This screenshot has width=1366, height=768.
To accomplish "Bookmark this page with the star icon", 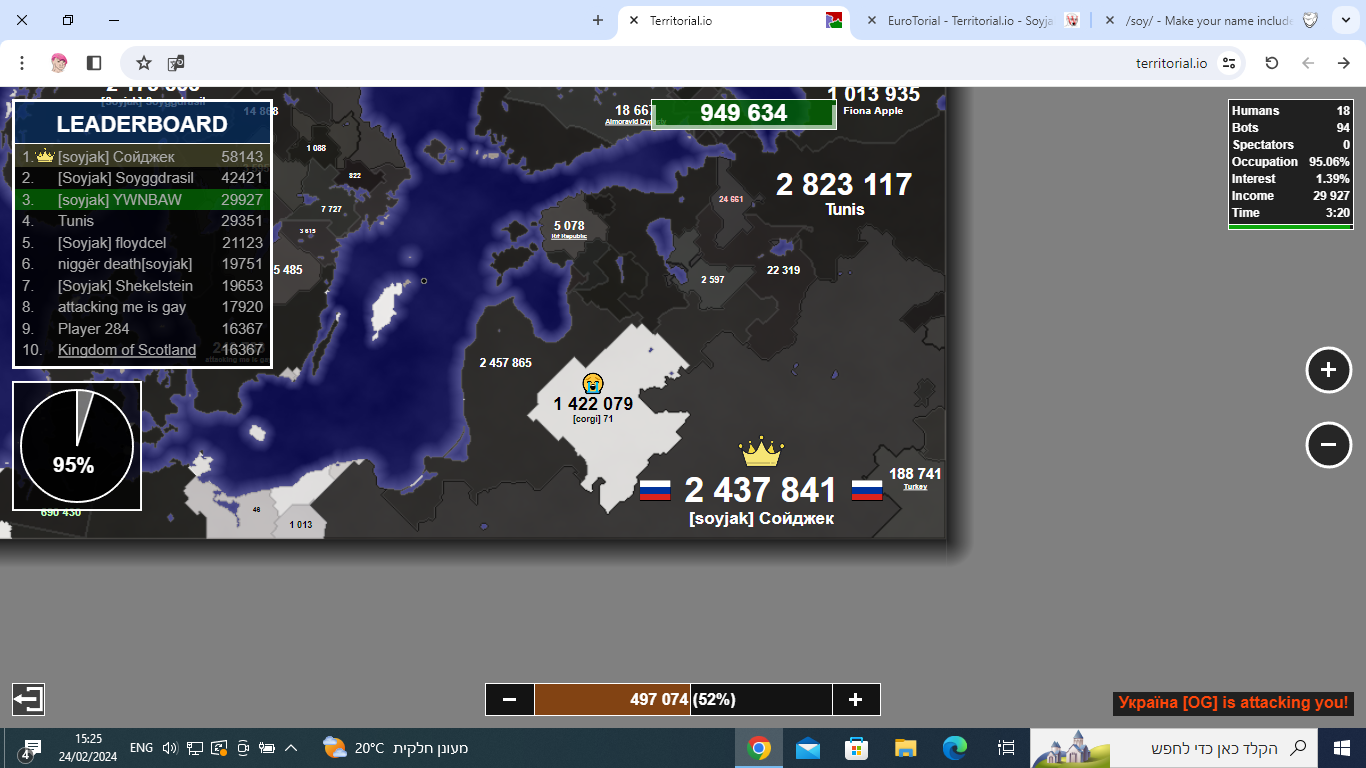I will pos(144,63).
